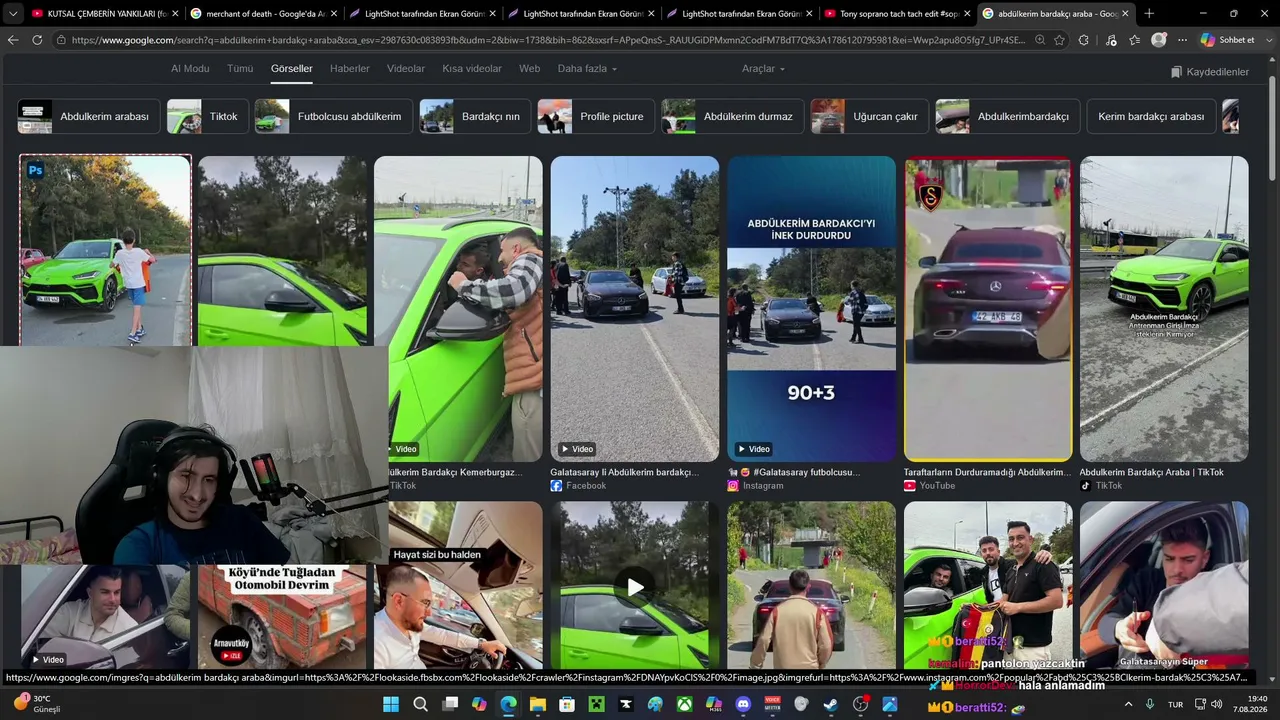Image resolution: width=1280 pixels, height=720 pixels.
Task: Select the Bardakçı nın filter chip
Action: pyautogui.click(x=475, y=116)
